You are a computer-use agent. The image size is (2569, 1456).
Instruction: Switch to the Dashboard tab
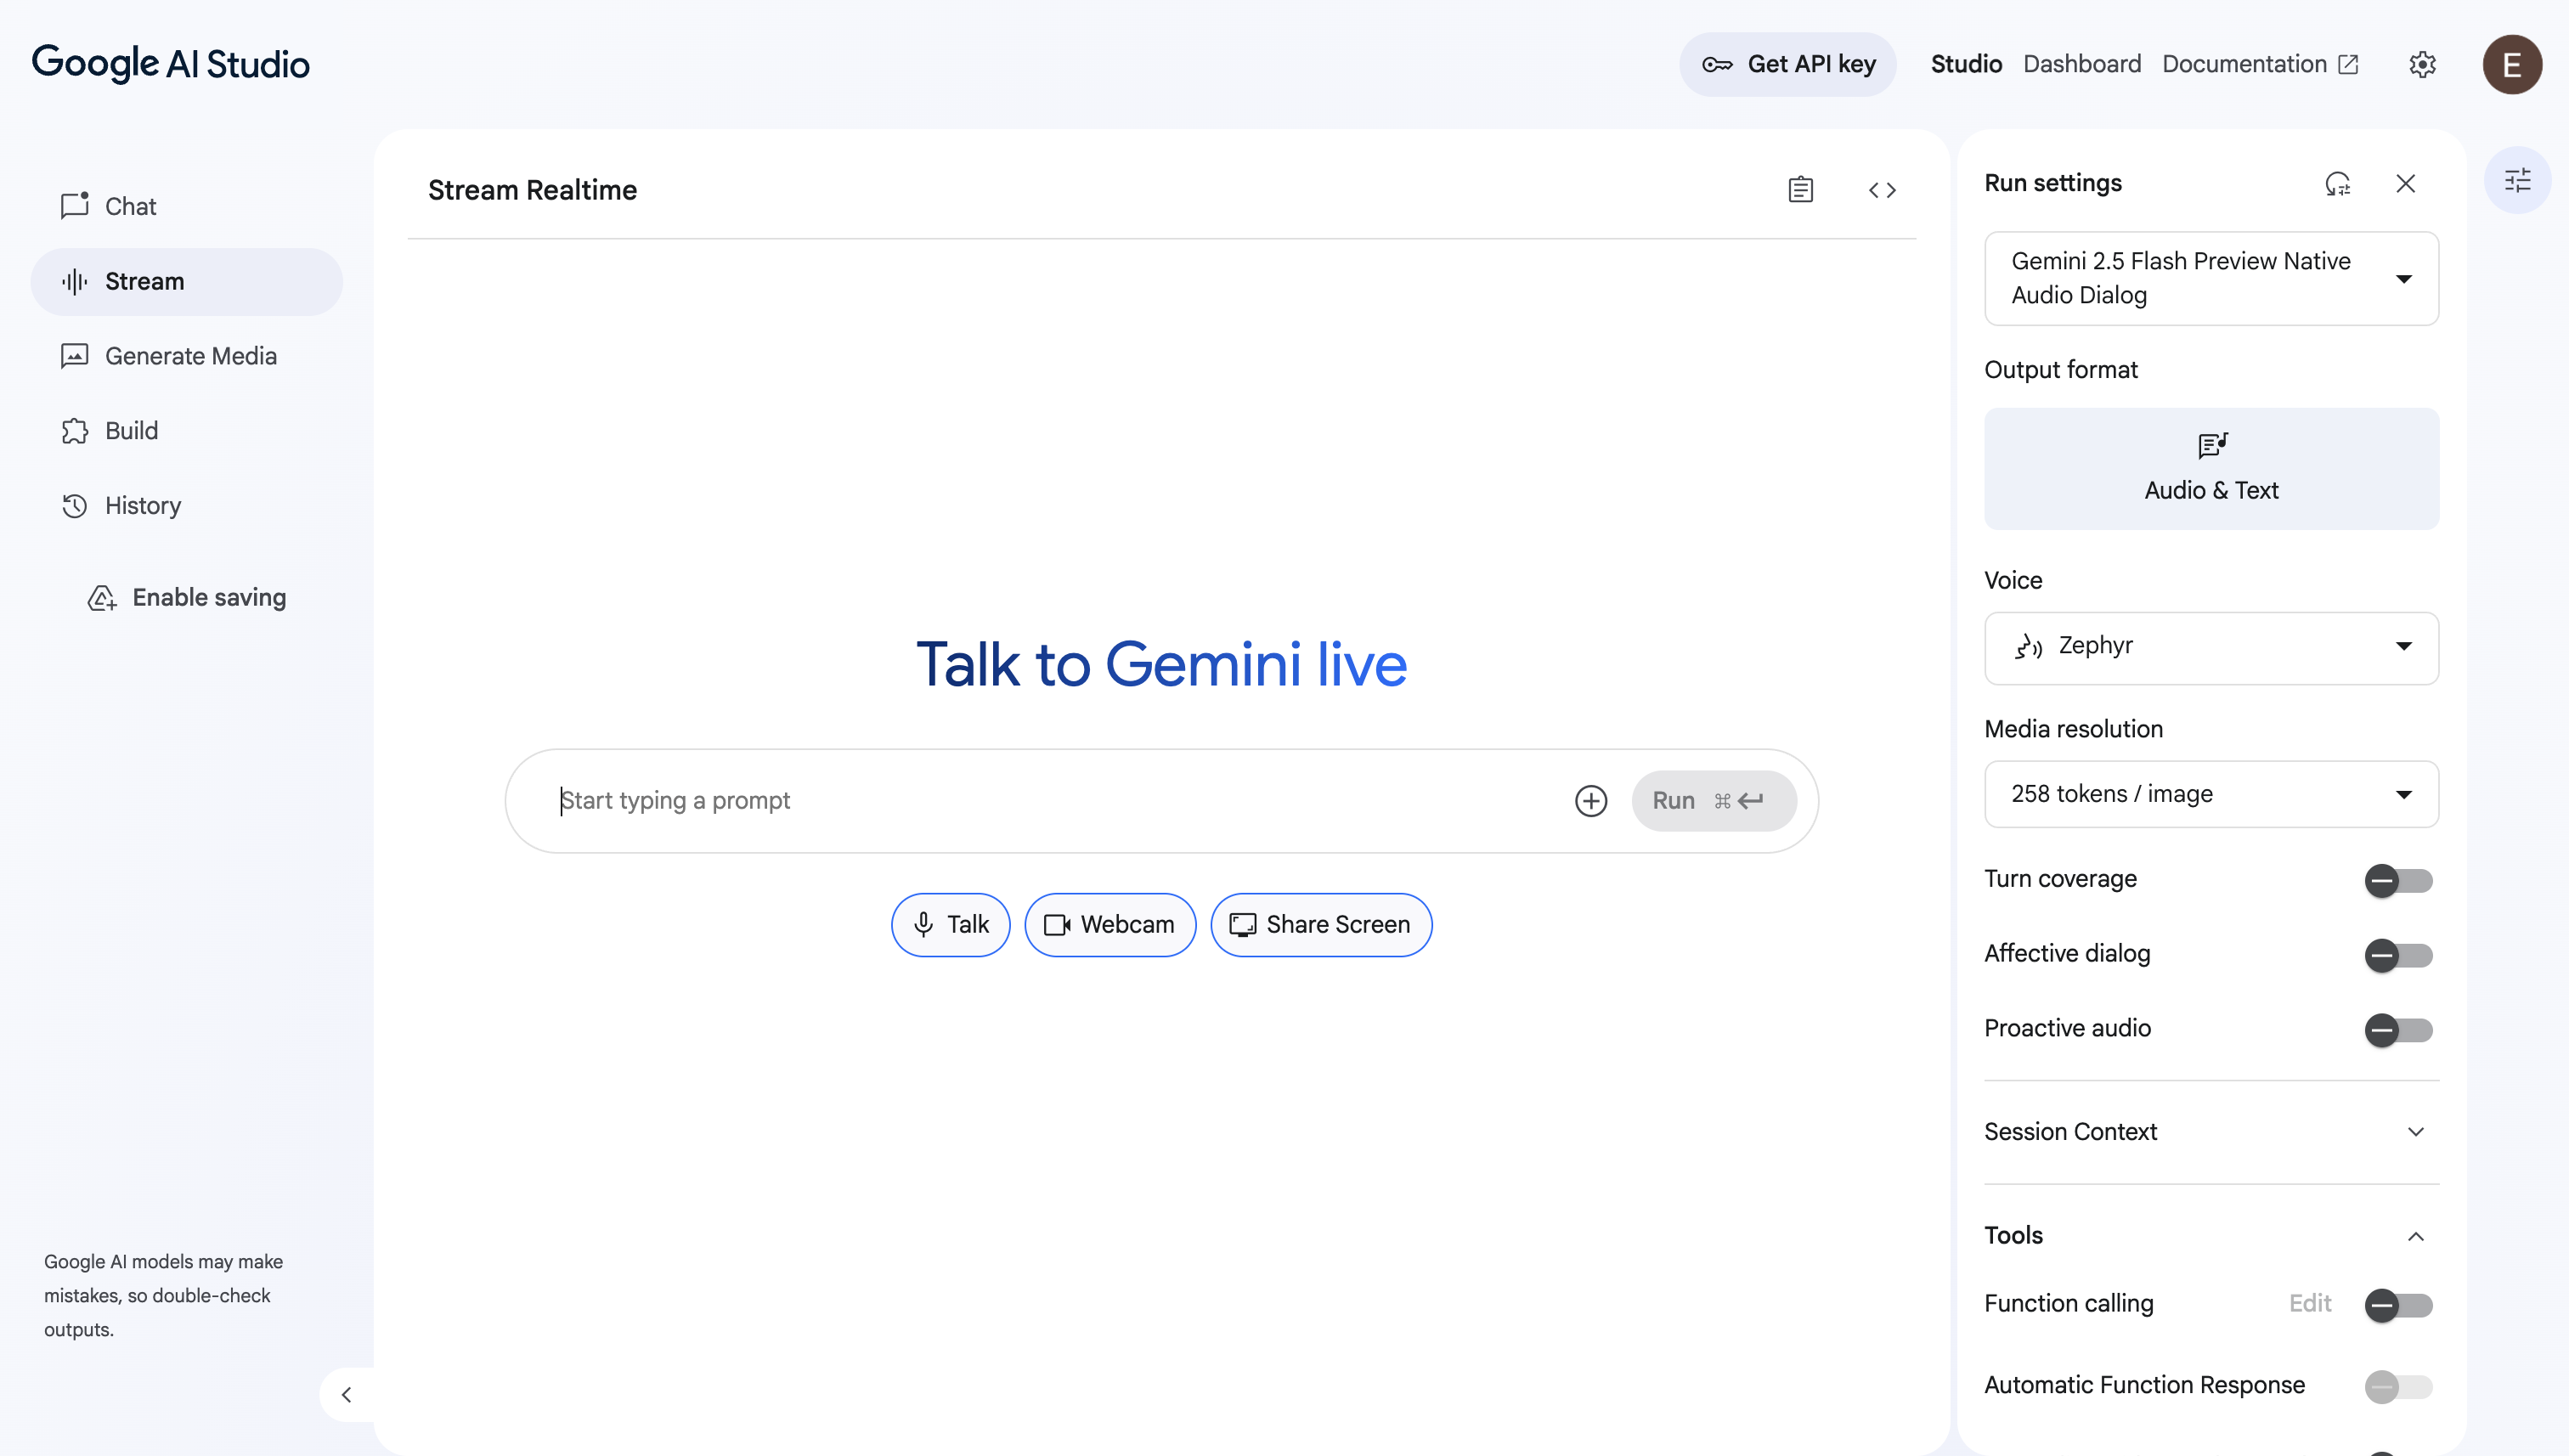[2082, 64]
